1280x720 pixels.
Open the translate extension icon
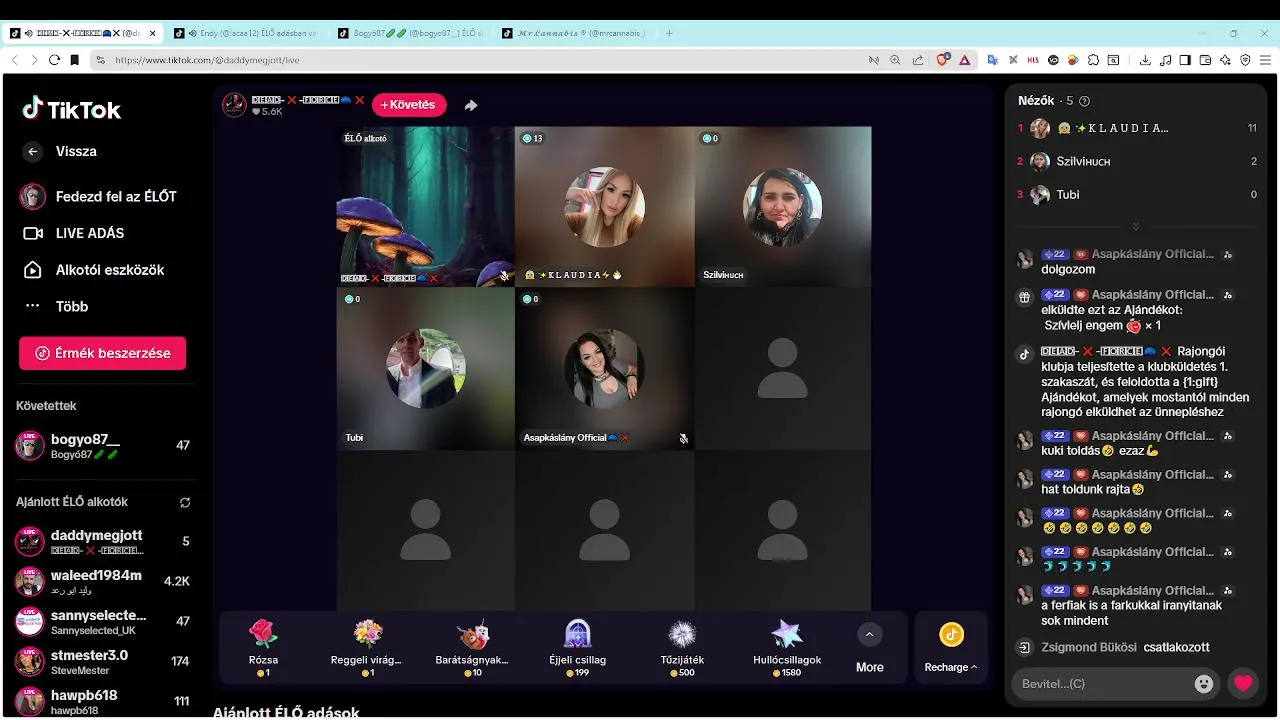point(993,60)
